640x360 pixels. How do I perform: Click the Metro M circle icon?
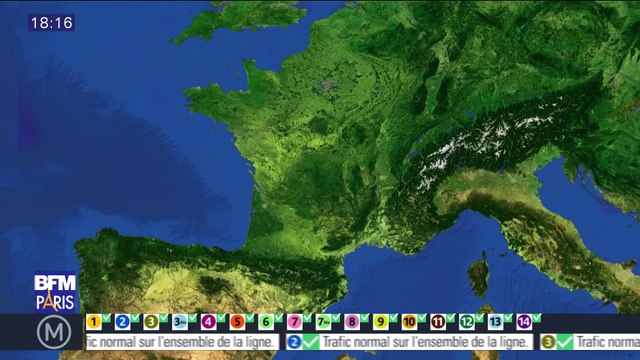[54, 332]
